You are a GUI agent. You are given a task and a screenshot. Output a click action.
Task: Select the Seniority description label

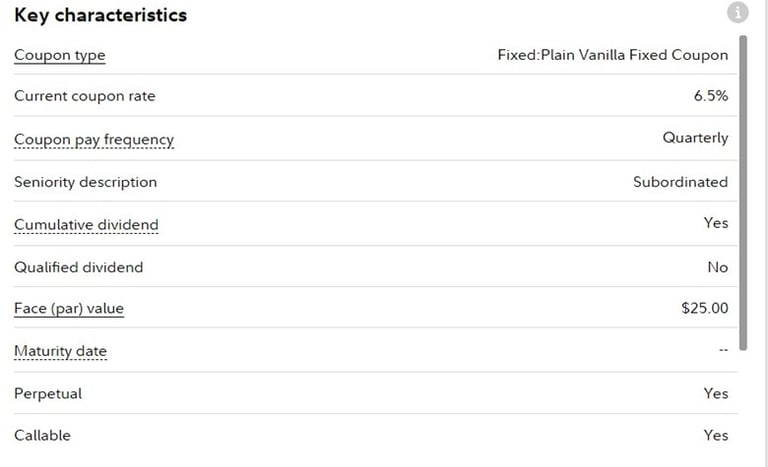[x=86, y=182]
